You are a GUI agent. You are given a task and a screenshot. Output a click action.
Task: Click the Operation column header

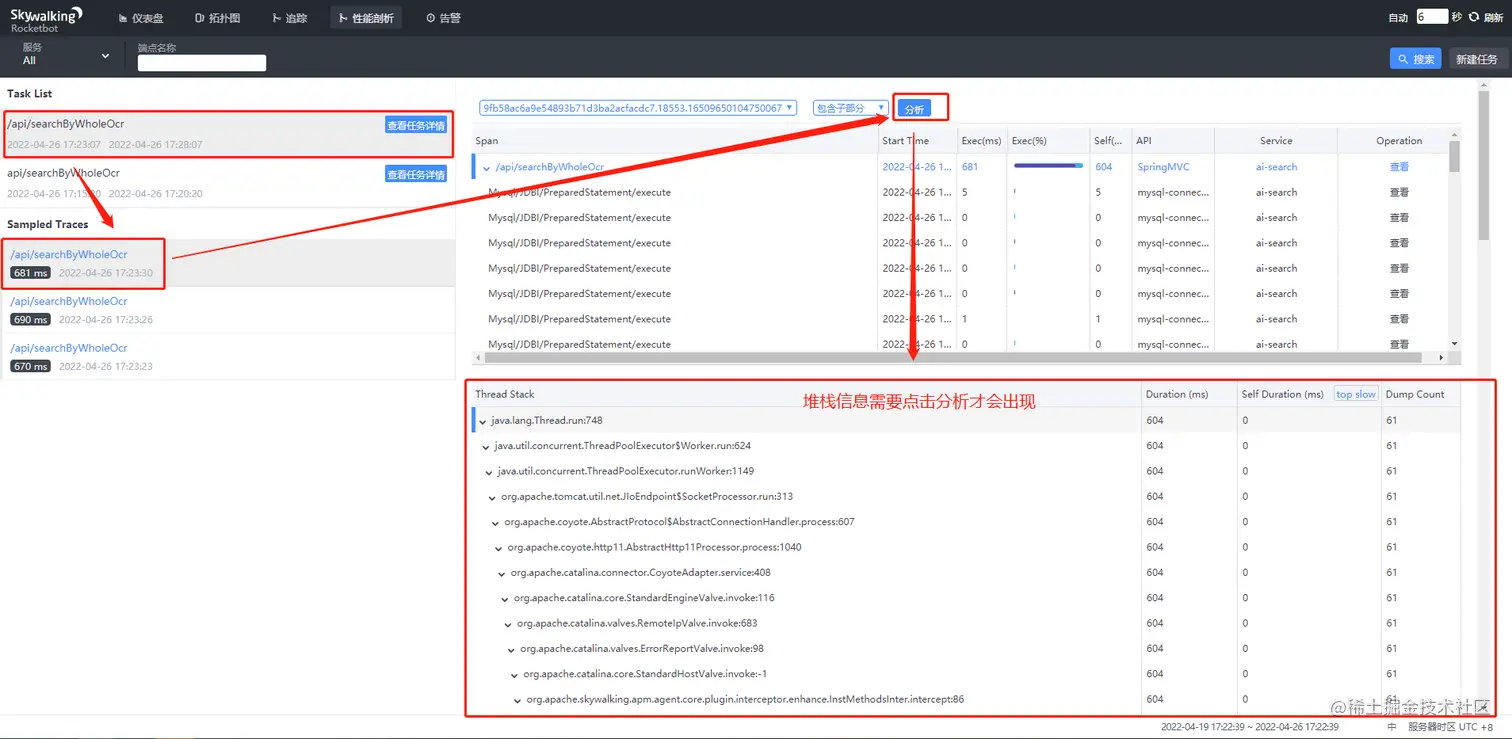(1399, 141)
